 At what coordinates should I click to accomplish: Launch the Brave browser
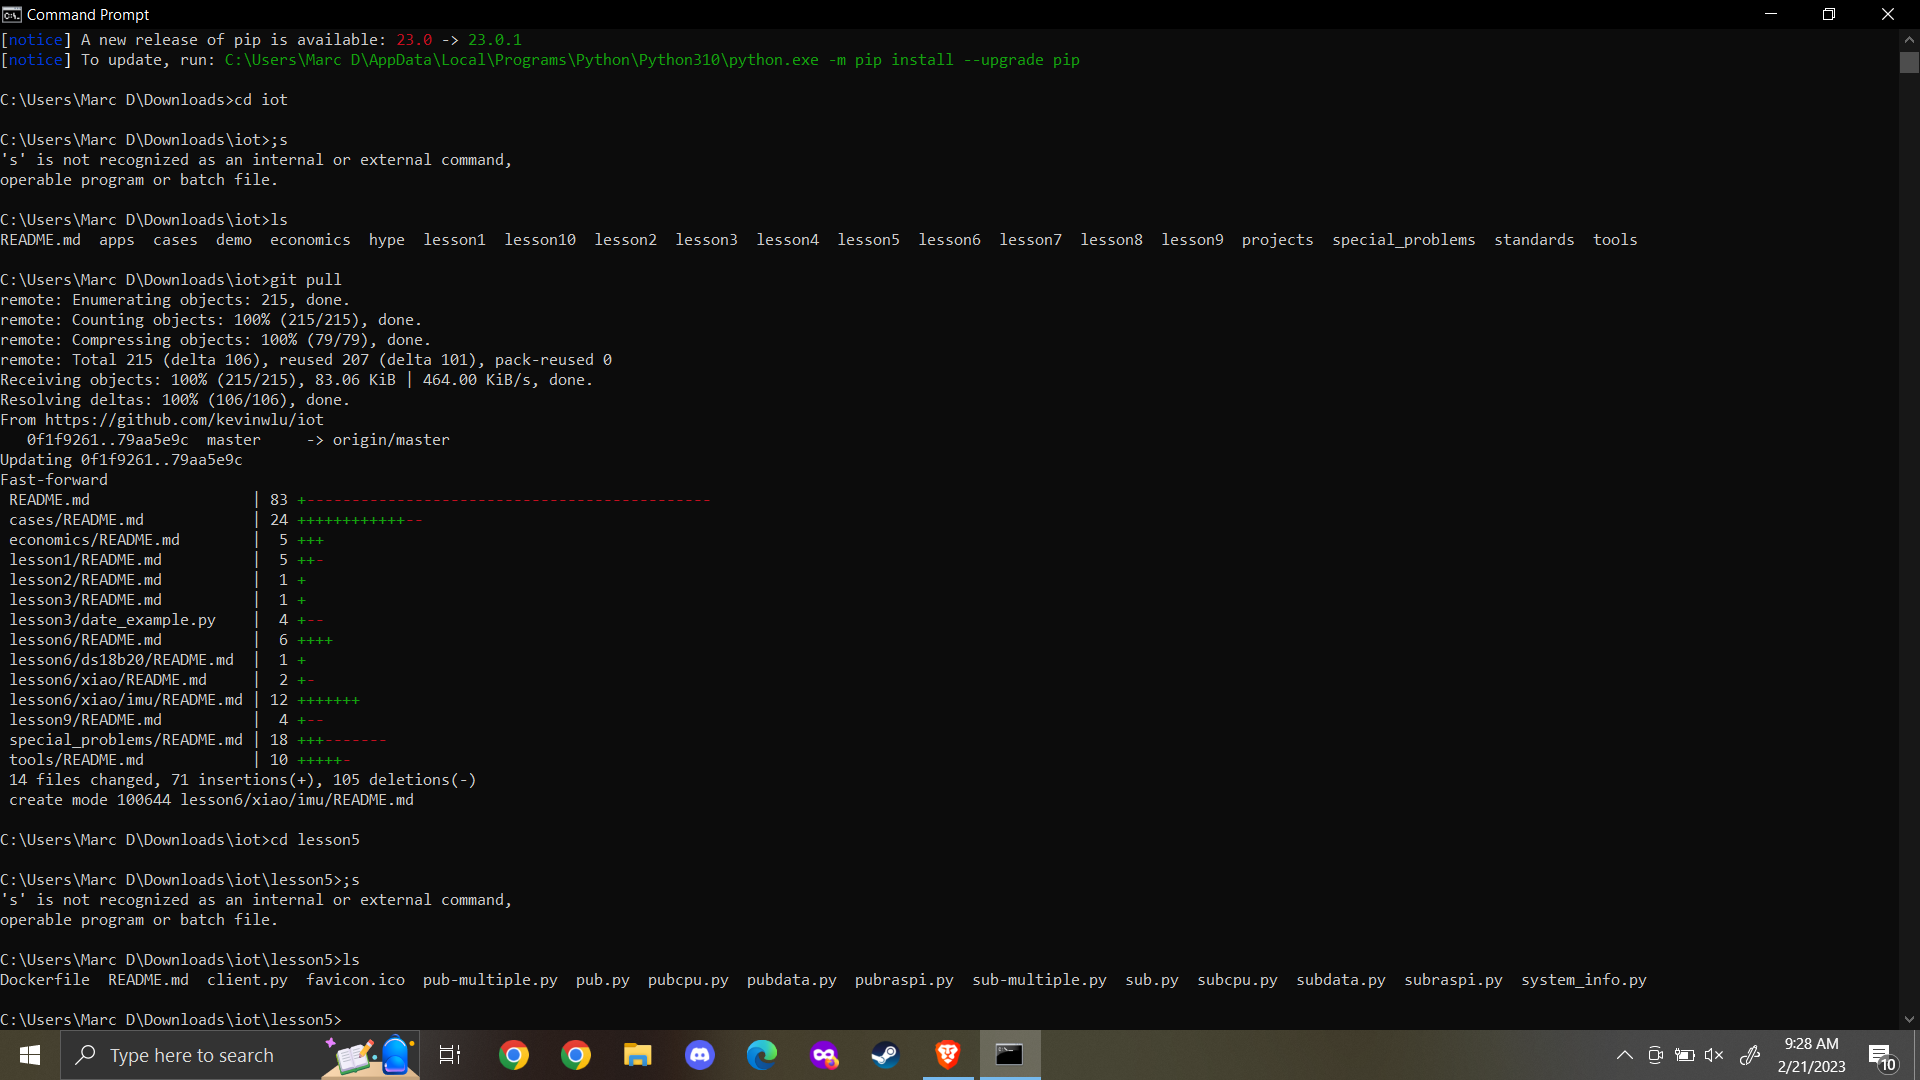tap(948, 1055)
